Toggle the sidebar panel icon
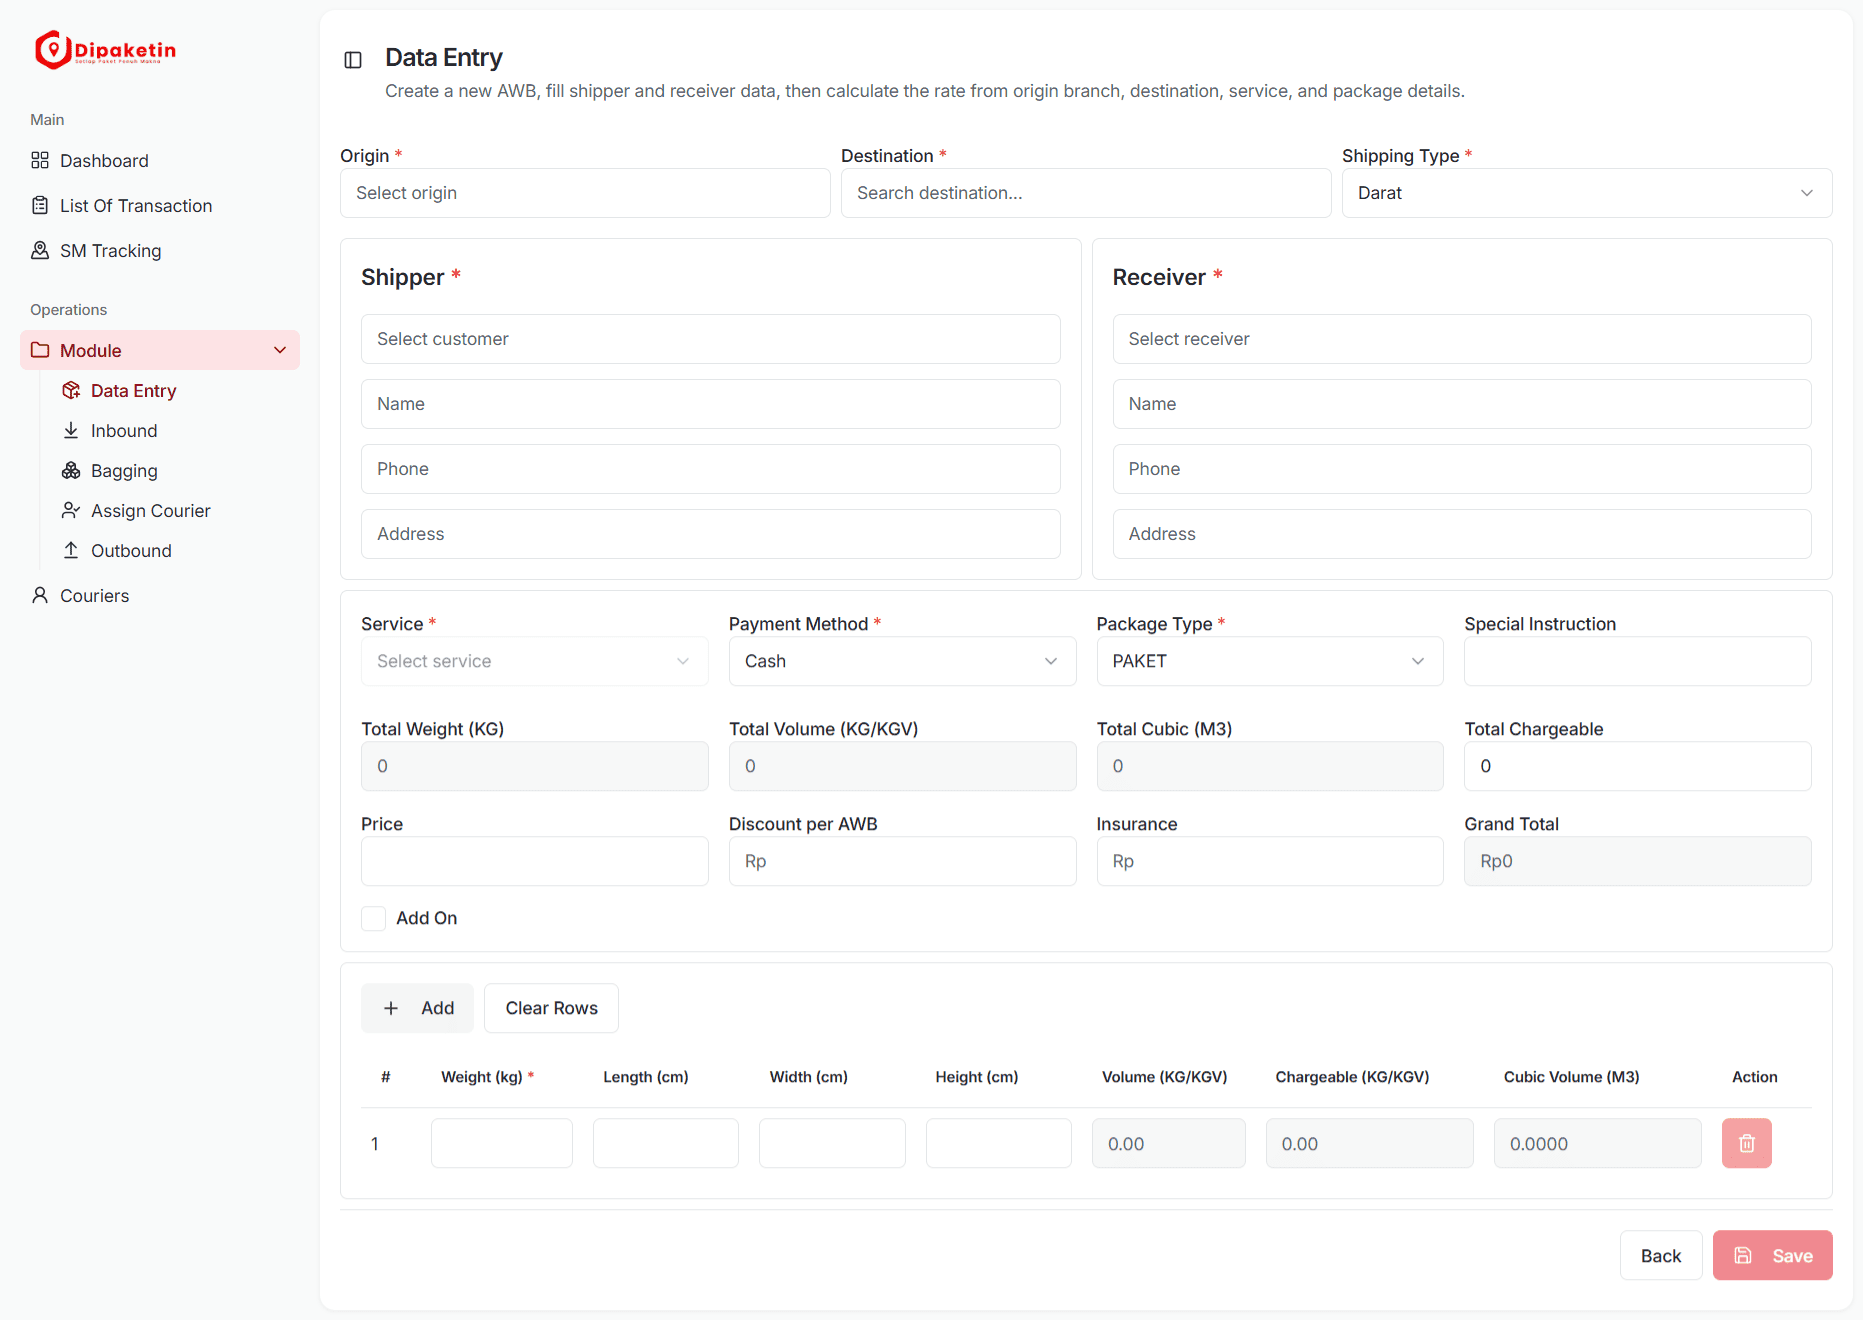Viewport: 1863px width, 1320px height. pyautogui.click(x=353, y=60)
